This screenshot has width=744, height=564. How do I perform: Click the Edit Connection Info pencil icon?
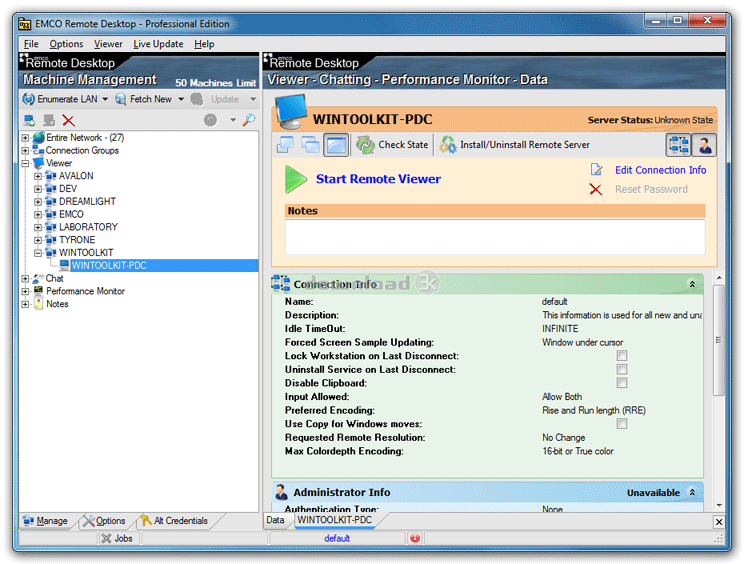596,170
